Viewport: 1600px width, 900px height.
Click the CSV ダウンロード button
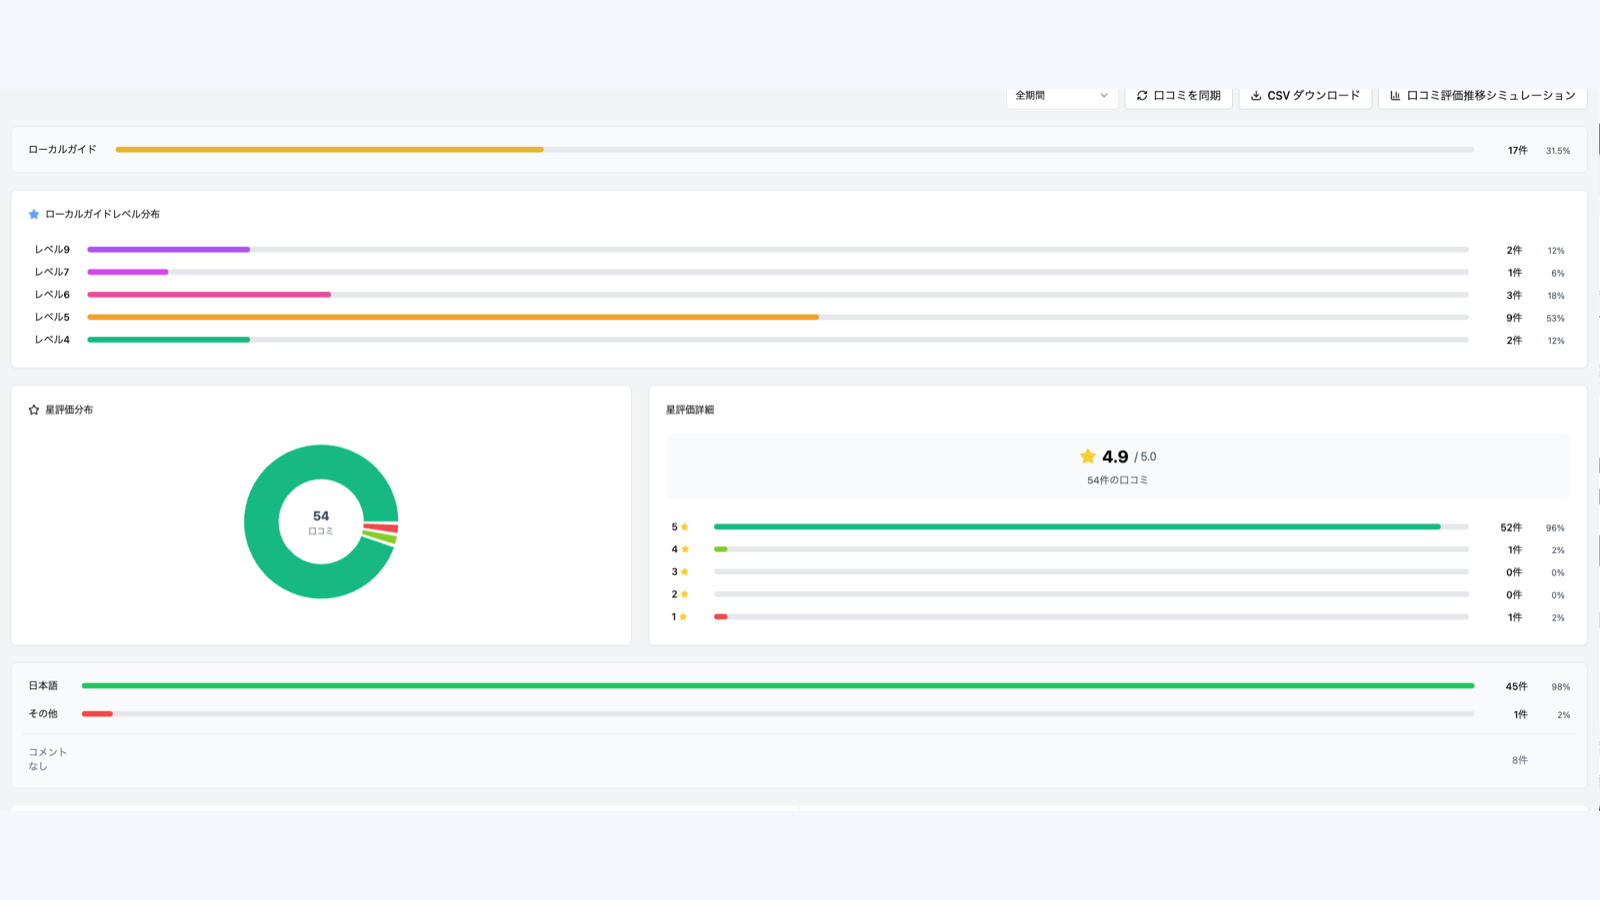click(1305, 96)
